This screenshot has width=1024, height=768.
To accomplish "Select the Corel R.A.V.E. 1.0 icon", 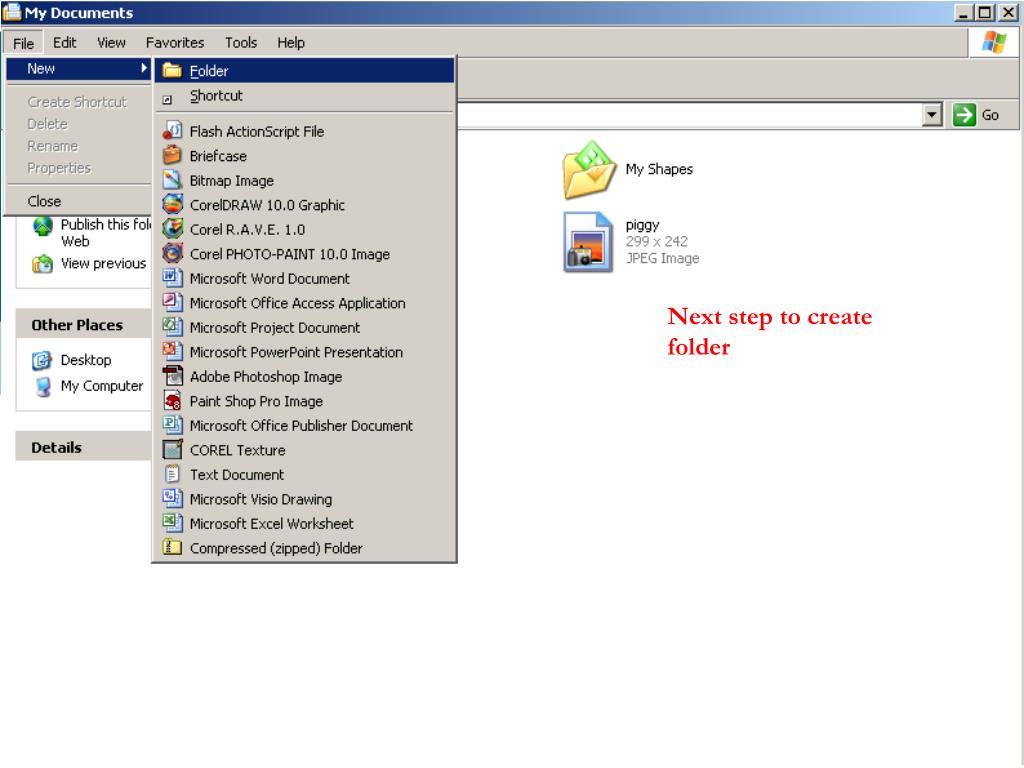I will (172, 229).
